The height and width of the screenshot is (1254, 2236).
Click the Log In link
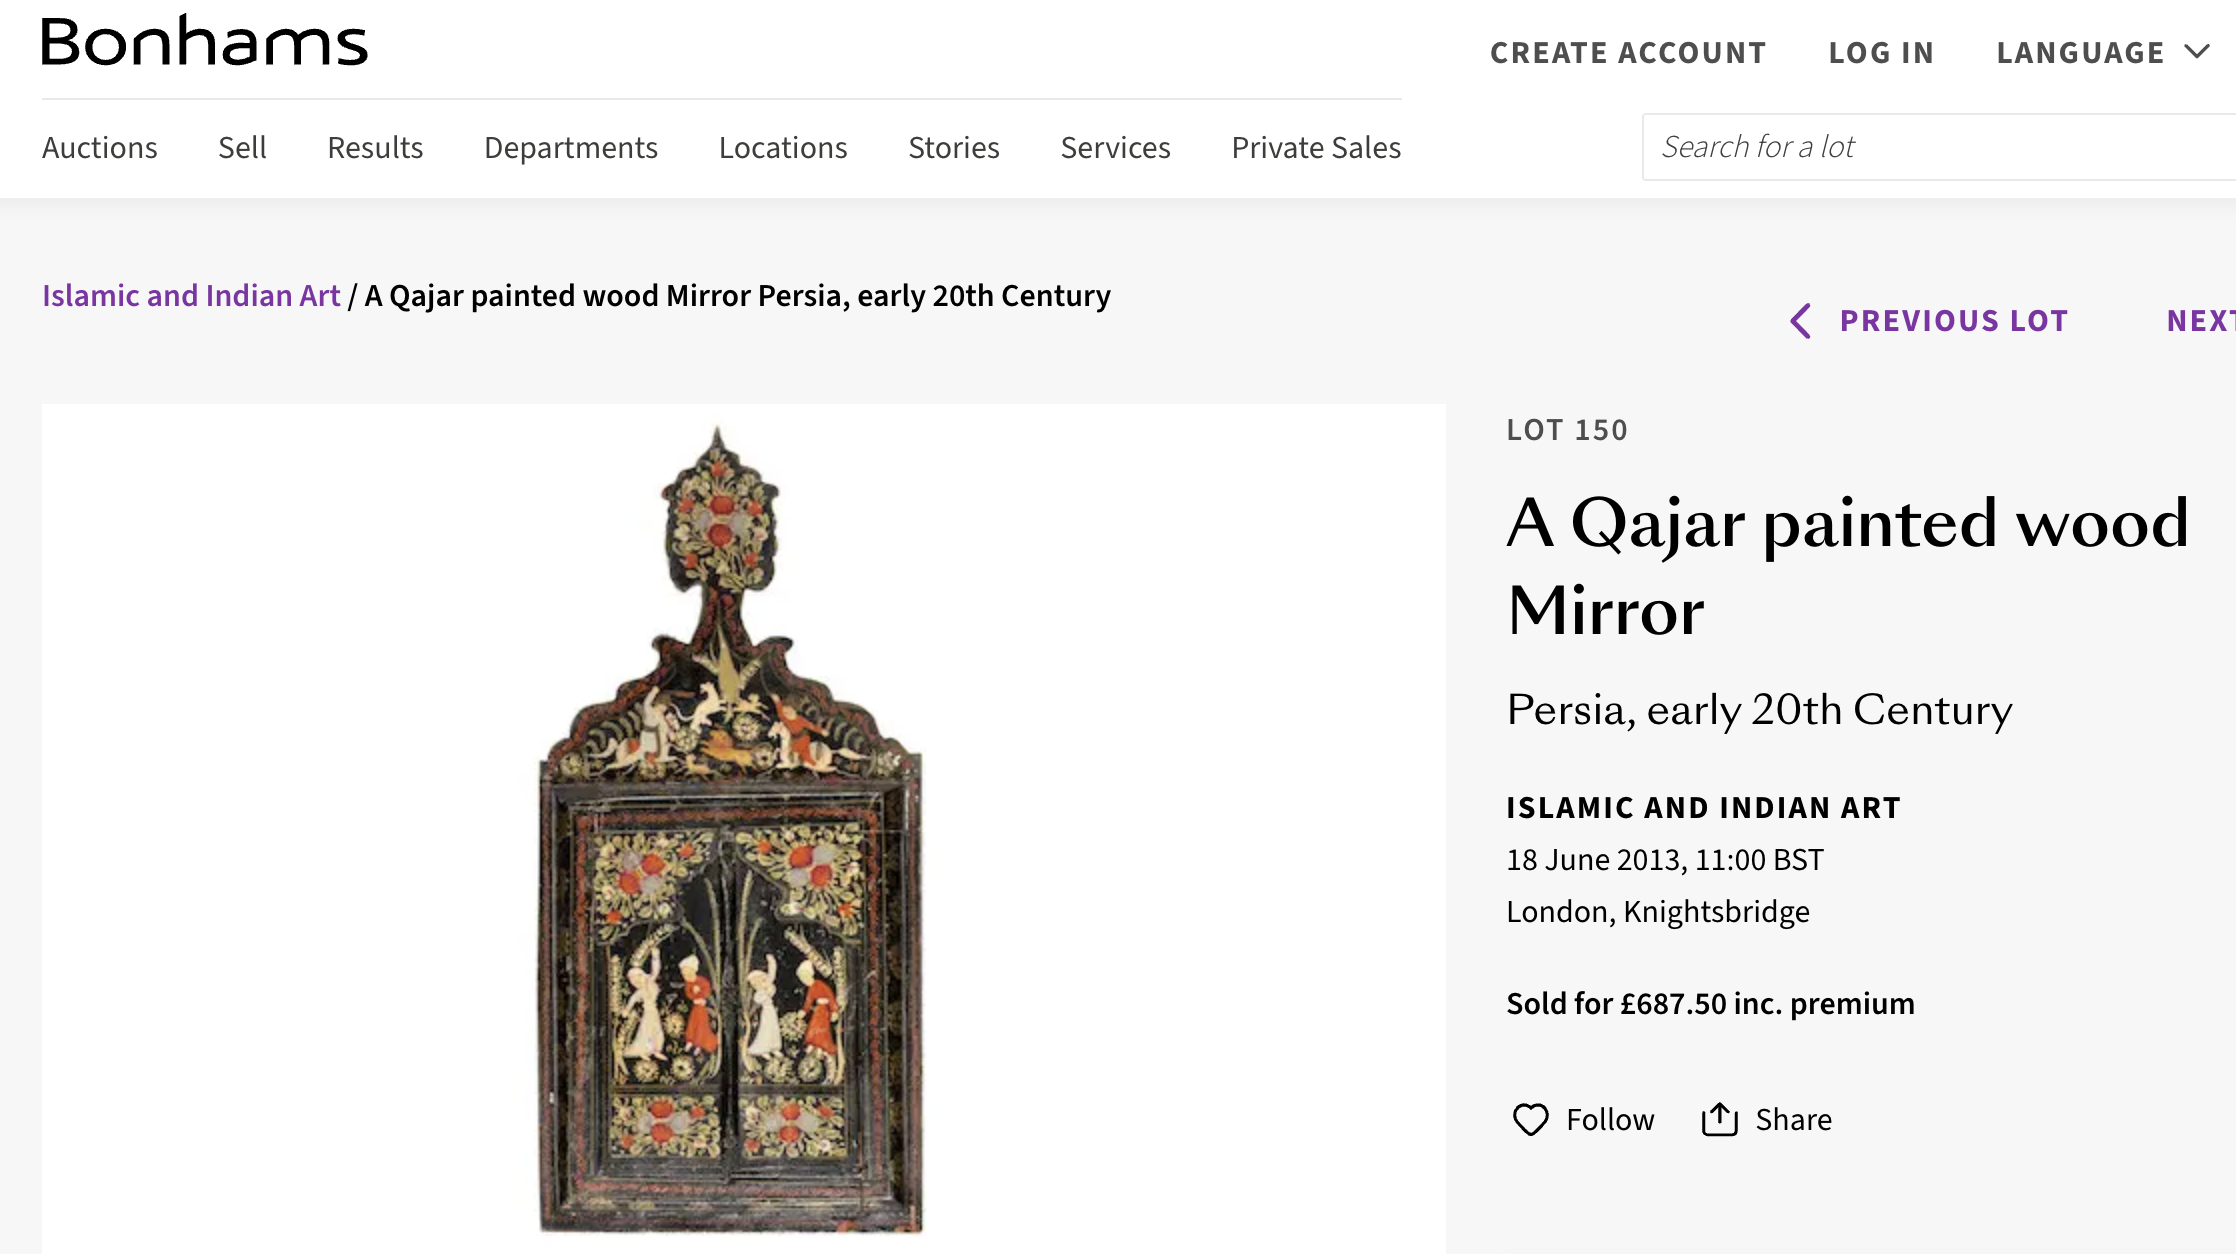pyautogui.click(x=1881, y=52)
